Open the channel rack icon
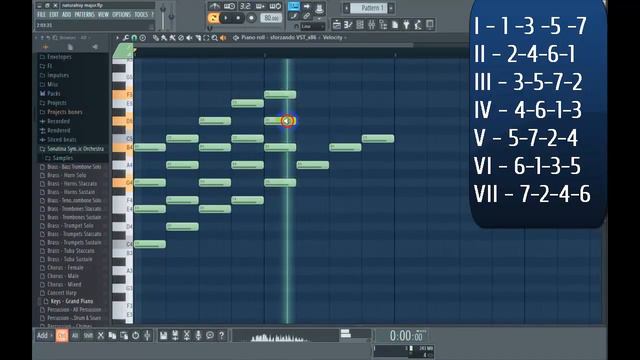This screenshot has height=360, width=640. (x=360, y=25)
